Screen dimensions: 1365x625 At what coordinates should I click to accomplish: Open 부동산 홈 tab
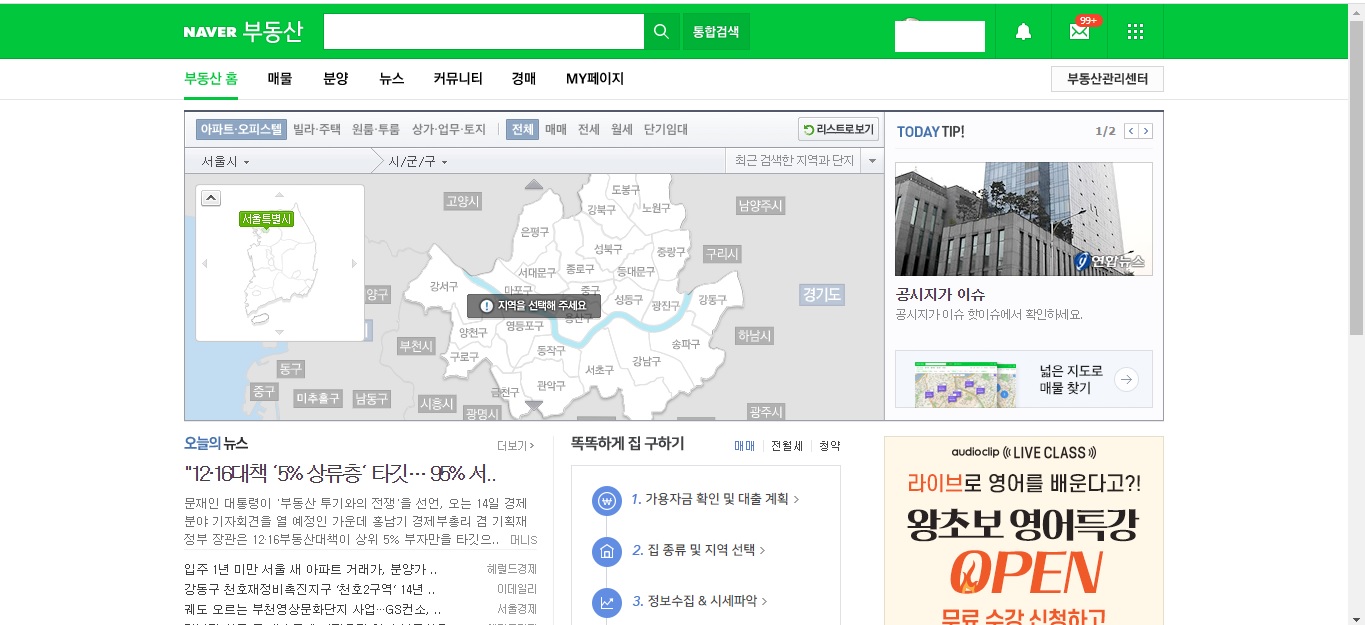click(211, 79)
